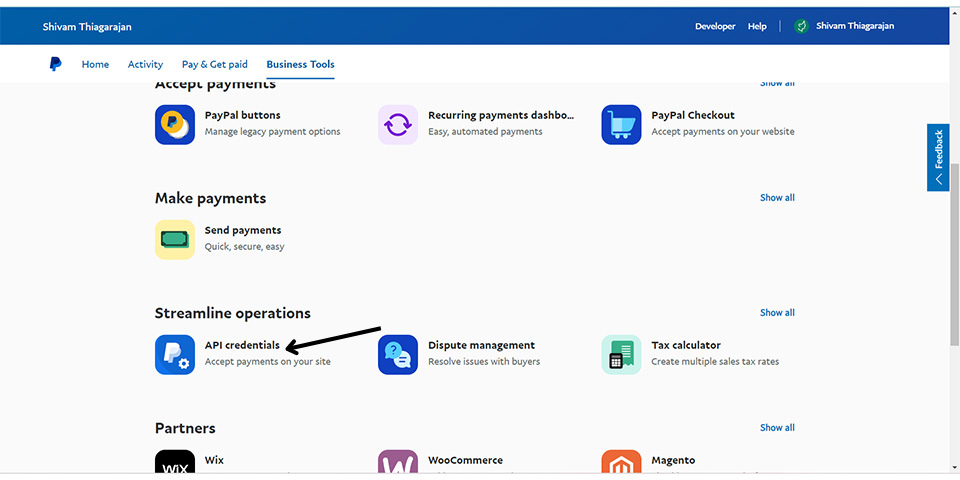This screenshot has width=960, height=480.
Task: Click the Dispute management icon
Action: coord(398,355)
